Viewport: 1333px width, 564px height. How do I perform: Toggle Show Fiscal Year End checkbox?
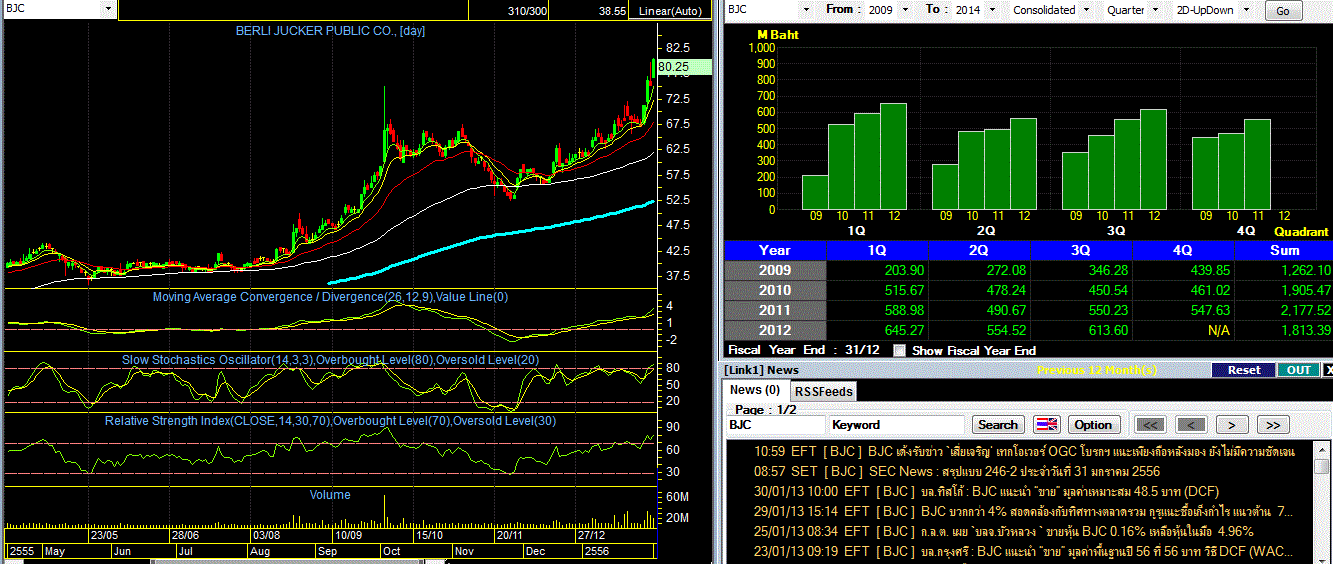[899, 351]
